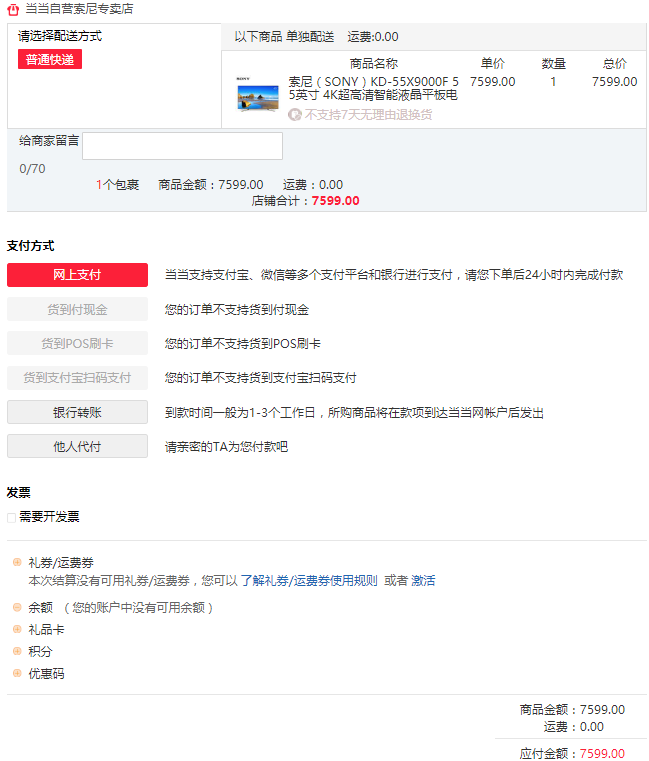
Task: Choose 他人代付 payment method
Action: click(77, 446)
